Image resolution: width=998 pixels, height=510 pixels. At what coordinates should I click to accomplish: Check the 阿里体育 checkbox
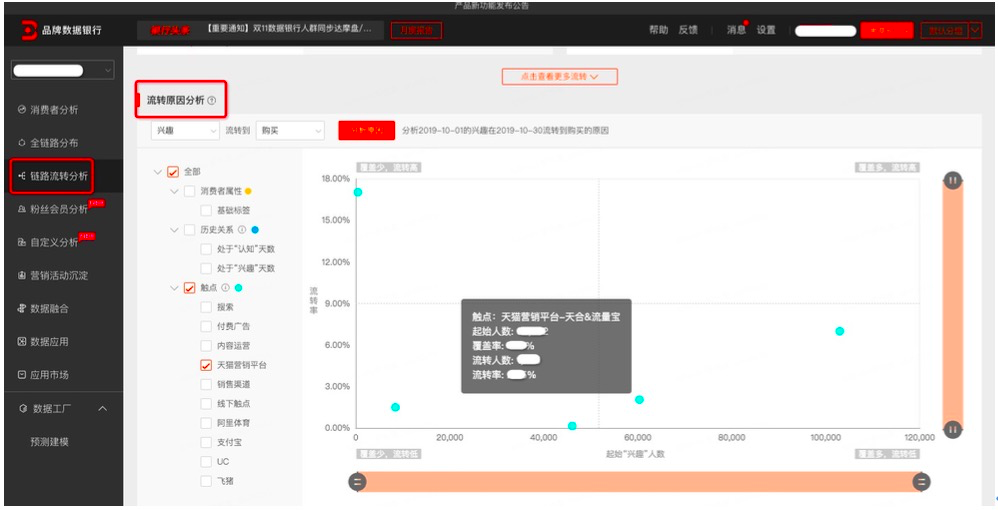pyautogui.click(x=206, y=423)
